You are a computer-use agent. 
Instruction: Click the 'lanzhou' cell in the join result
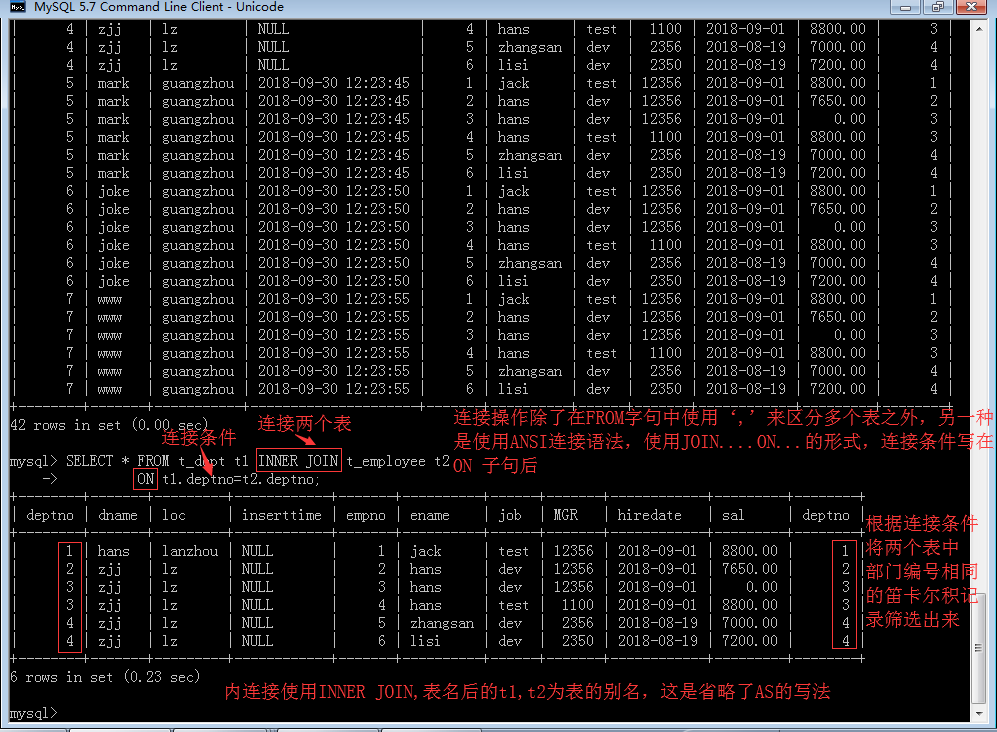(x=189, y=551)
